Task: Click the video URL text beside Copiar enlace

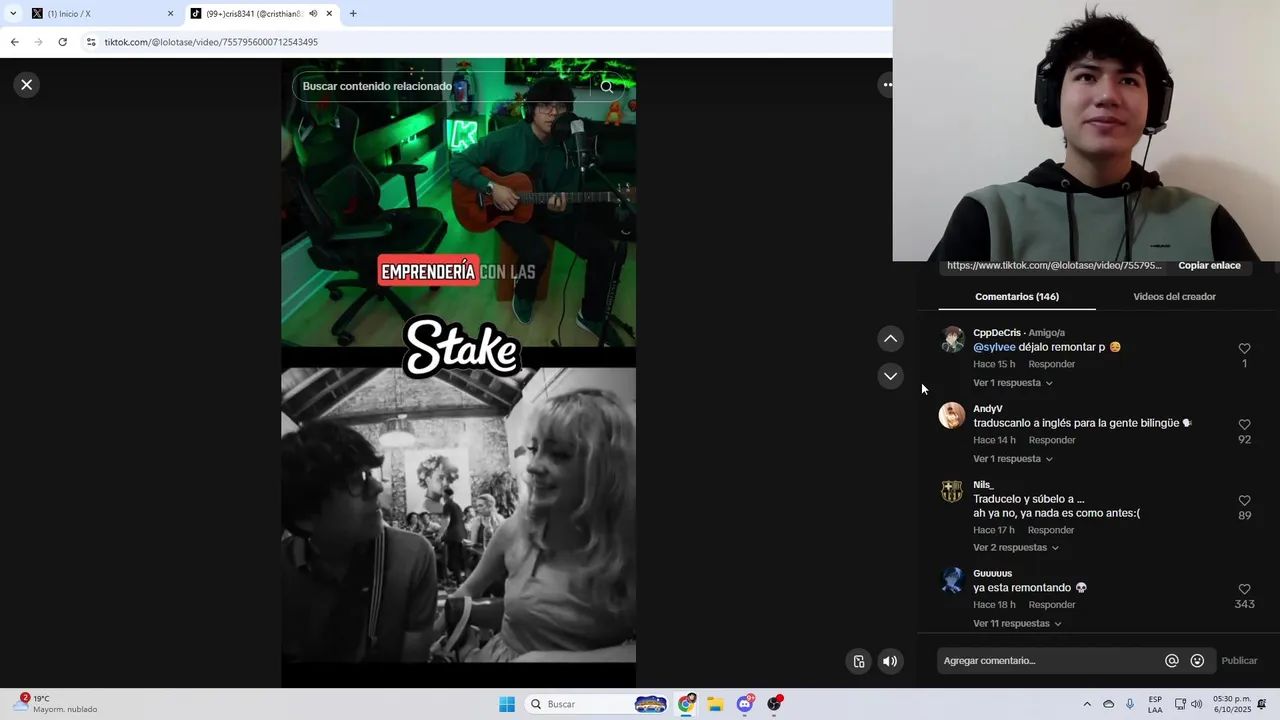Action: pos(1054,266)
